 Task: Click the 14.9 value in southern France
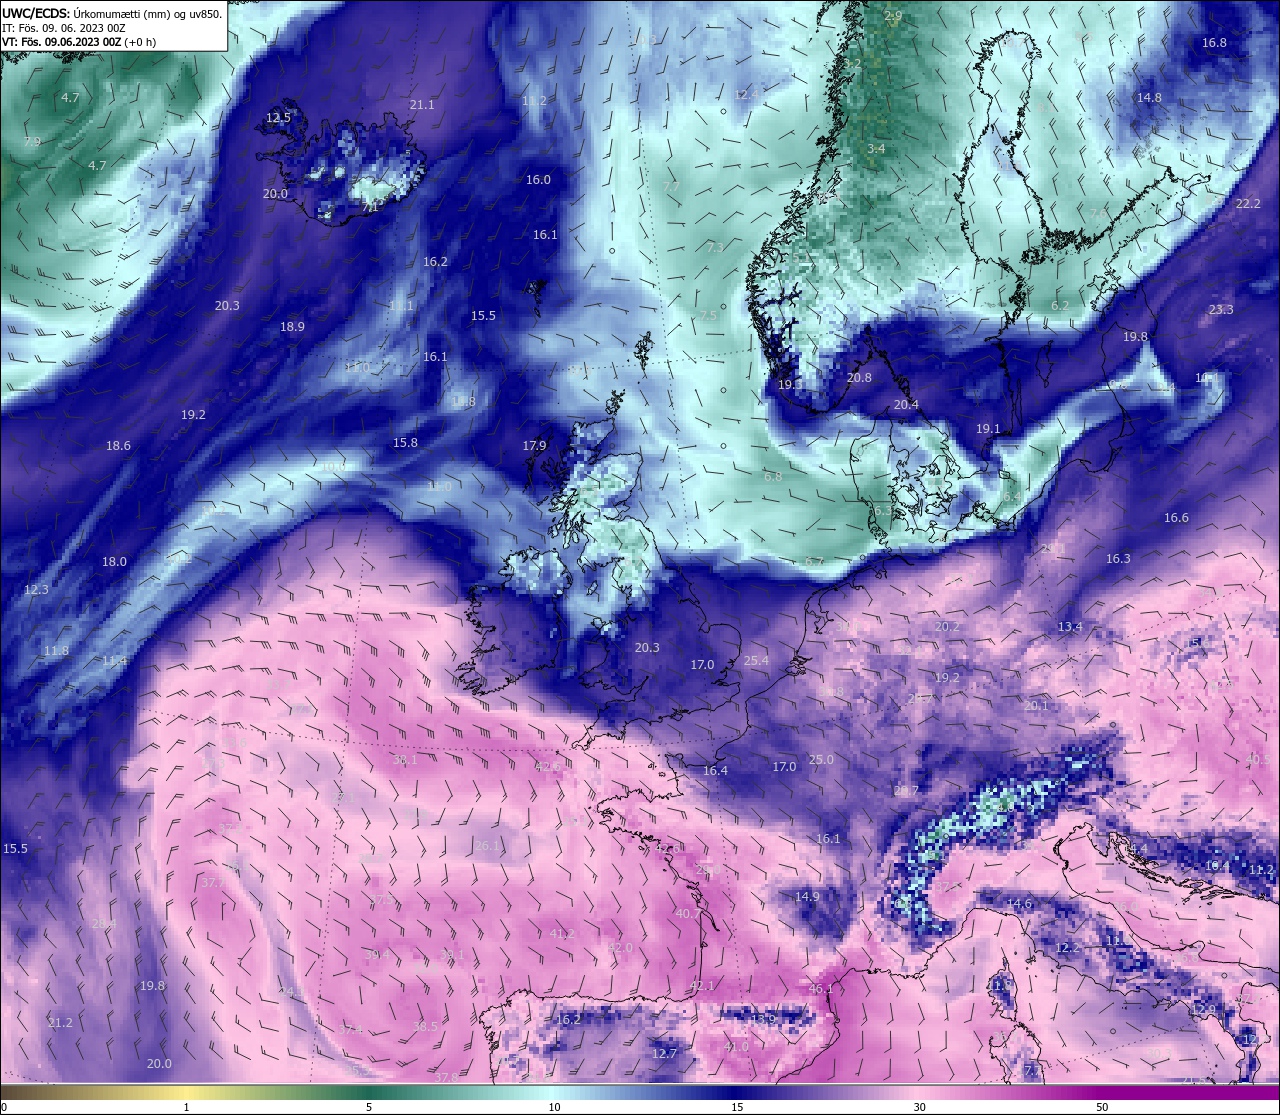point(807,897)
